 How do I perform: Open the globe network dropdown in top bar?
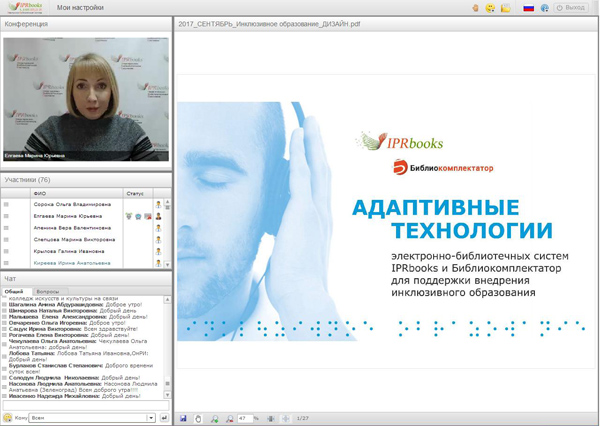(x=545, y=8)
